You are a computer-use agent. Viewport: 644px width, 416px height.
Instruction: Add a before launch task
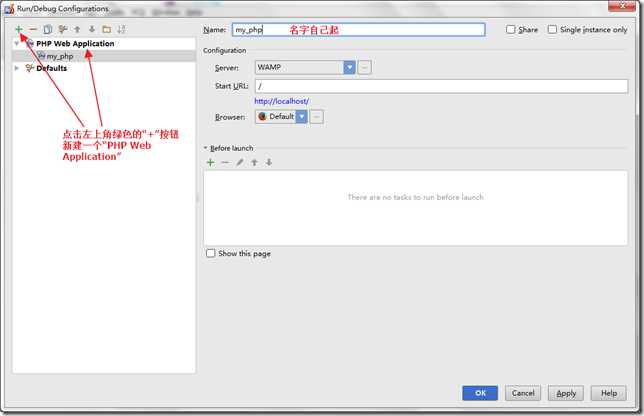[210, 162]
